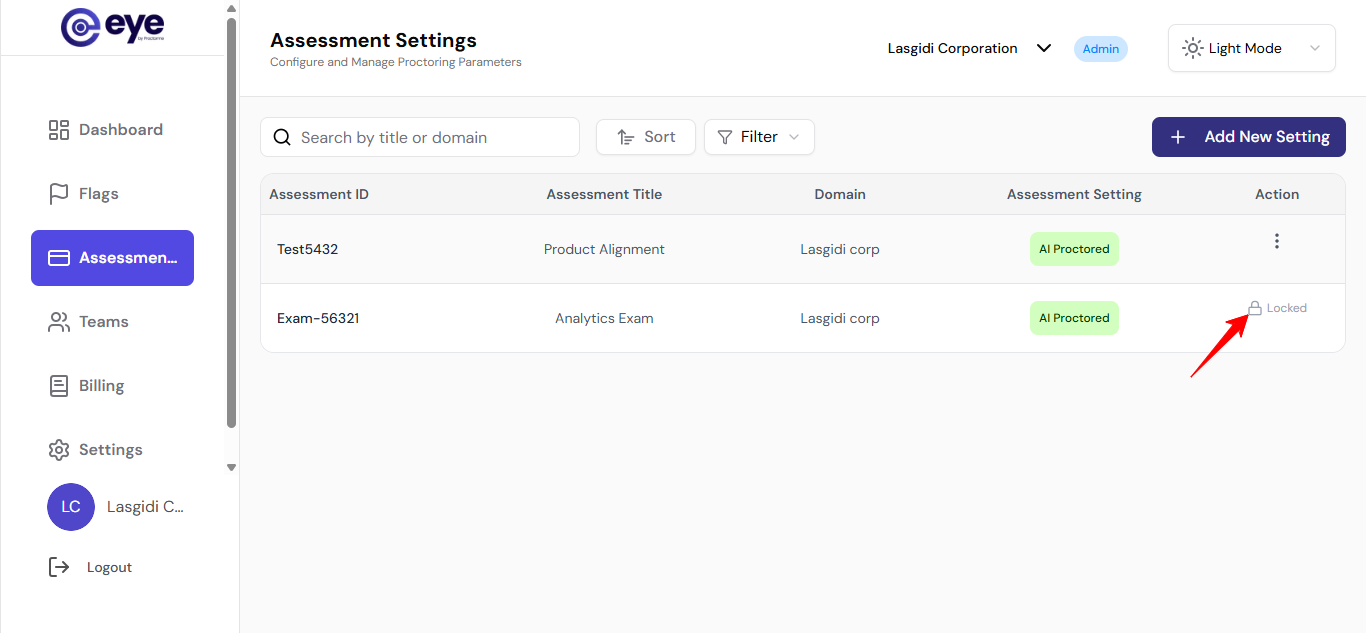The image size is (1366, 633).
Task: Click the Locked padlock icon for Exam-56321
Action: coord(1255,308)
